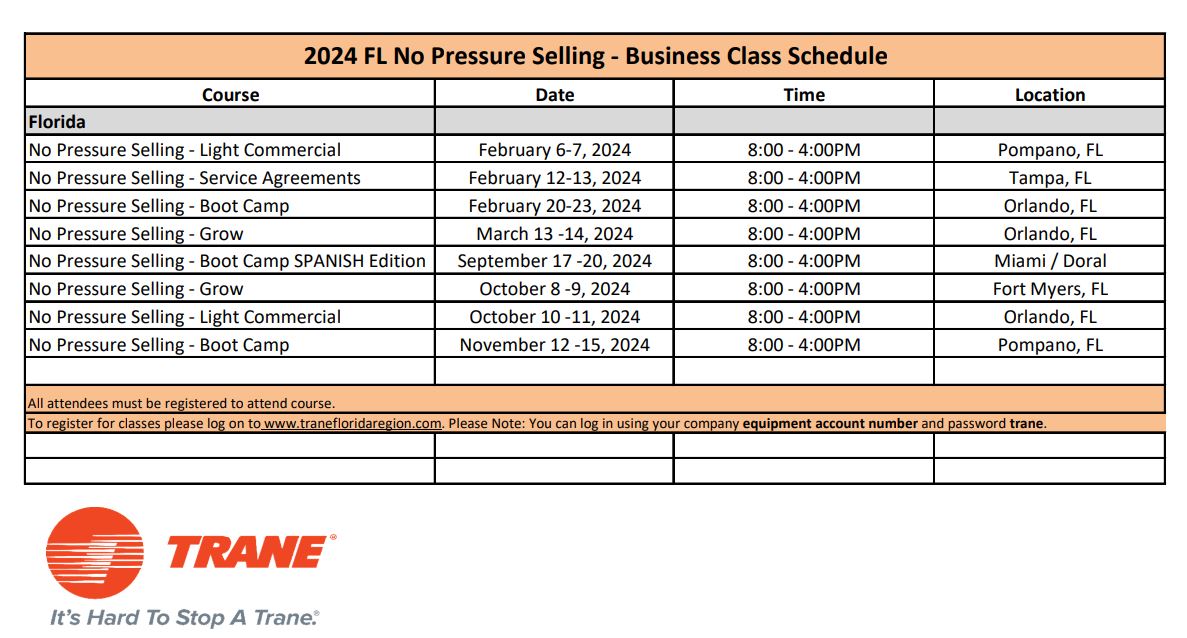This screenshot has height=638, width=1187.
Task: Click the Business Class Schedule title bar
Action: [595, 56]
